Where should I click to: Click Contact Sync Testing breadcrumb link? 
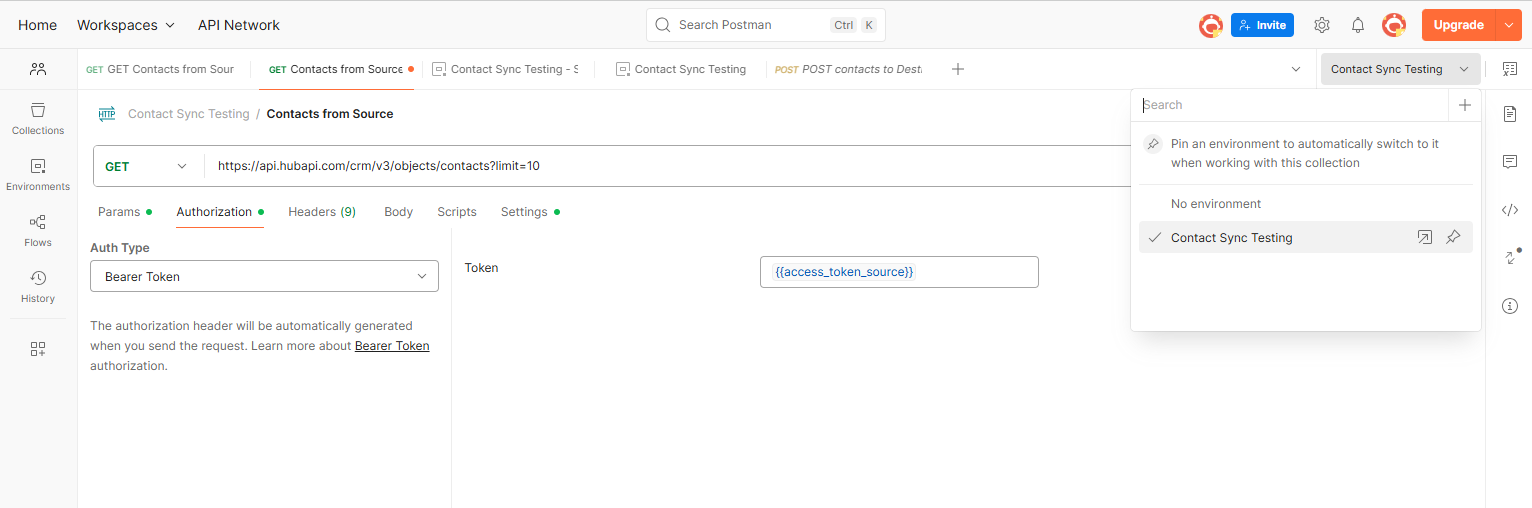coord(189,114)
